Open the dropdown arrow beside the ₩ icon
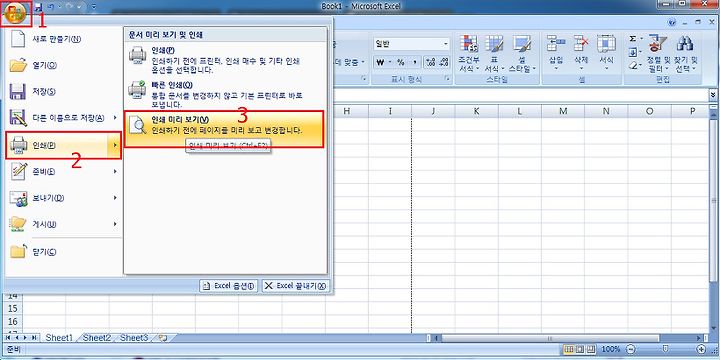The width and height of the screenshot is (720, 360). (389, 62)
